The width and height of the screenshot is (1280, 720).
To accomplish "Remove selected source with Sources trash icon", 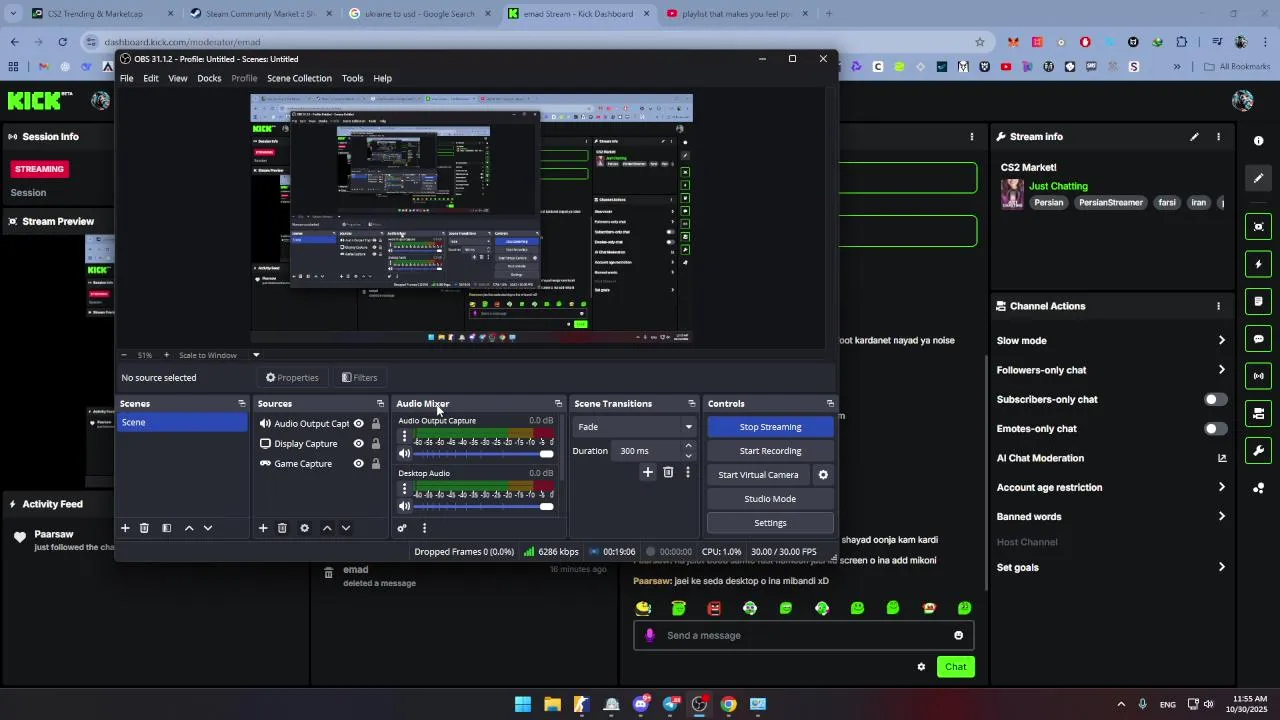I will [282, 528].
